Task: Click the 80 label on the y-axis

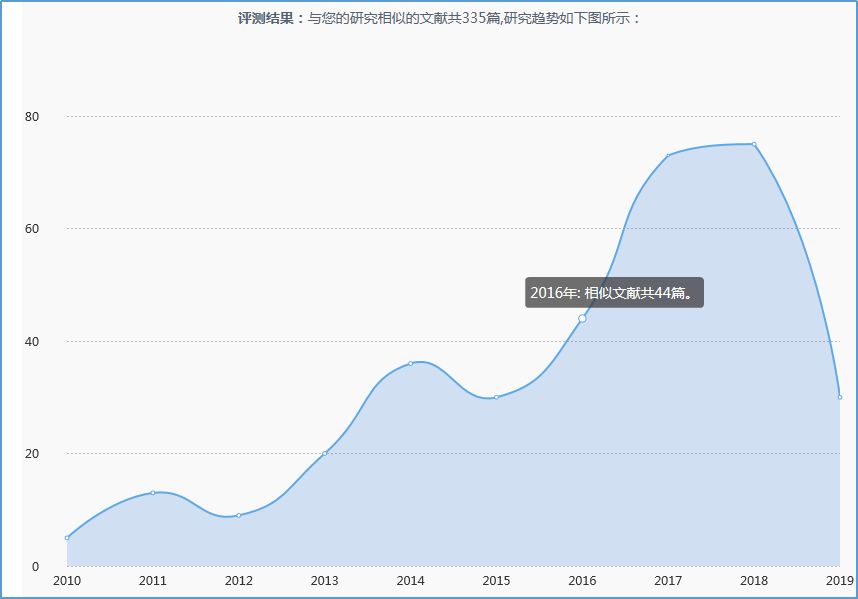Action: [32, 116]
